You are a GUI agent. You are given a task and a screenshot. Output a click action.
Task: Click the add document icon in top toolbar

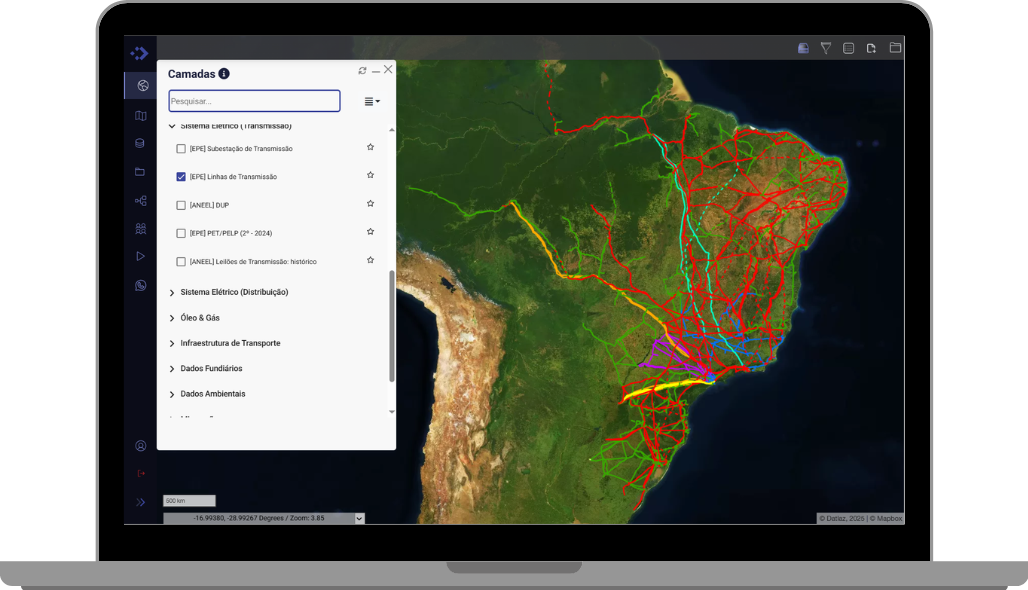tap(871, 48)
